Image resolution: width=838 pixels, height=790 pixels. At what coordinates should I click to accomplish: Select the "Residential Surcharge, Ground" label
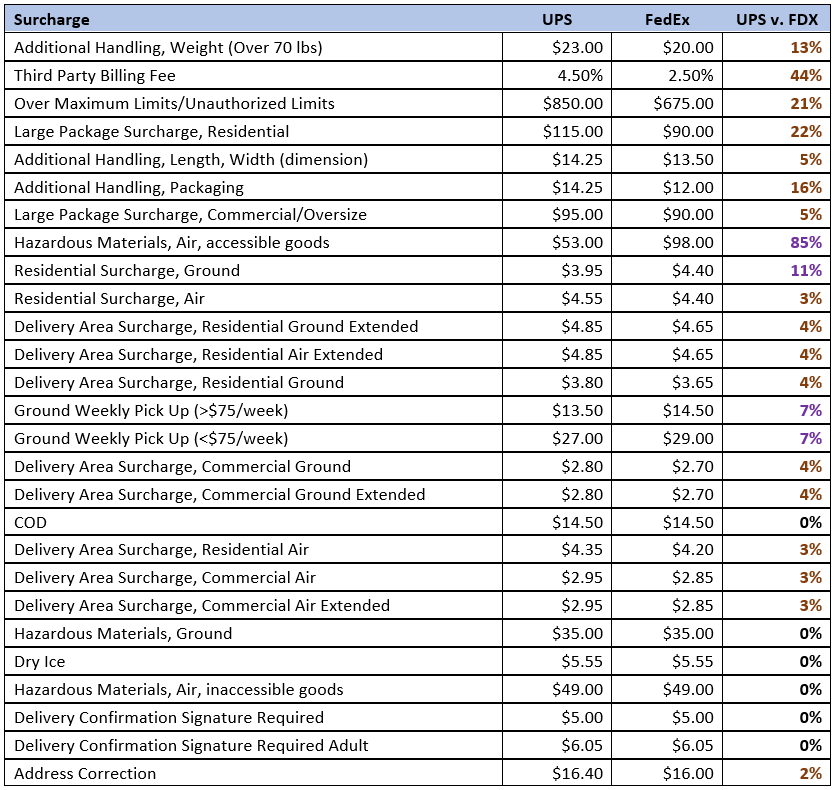pos(127,270)
